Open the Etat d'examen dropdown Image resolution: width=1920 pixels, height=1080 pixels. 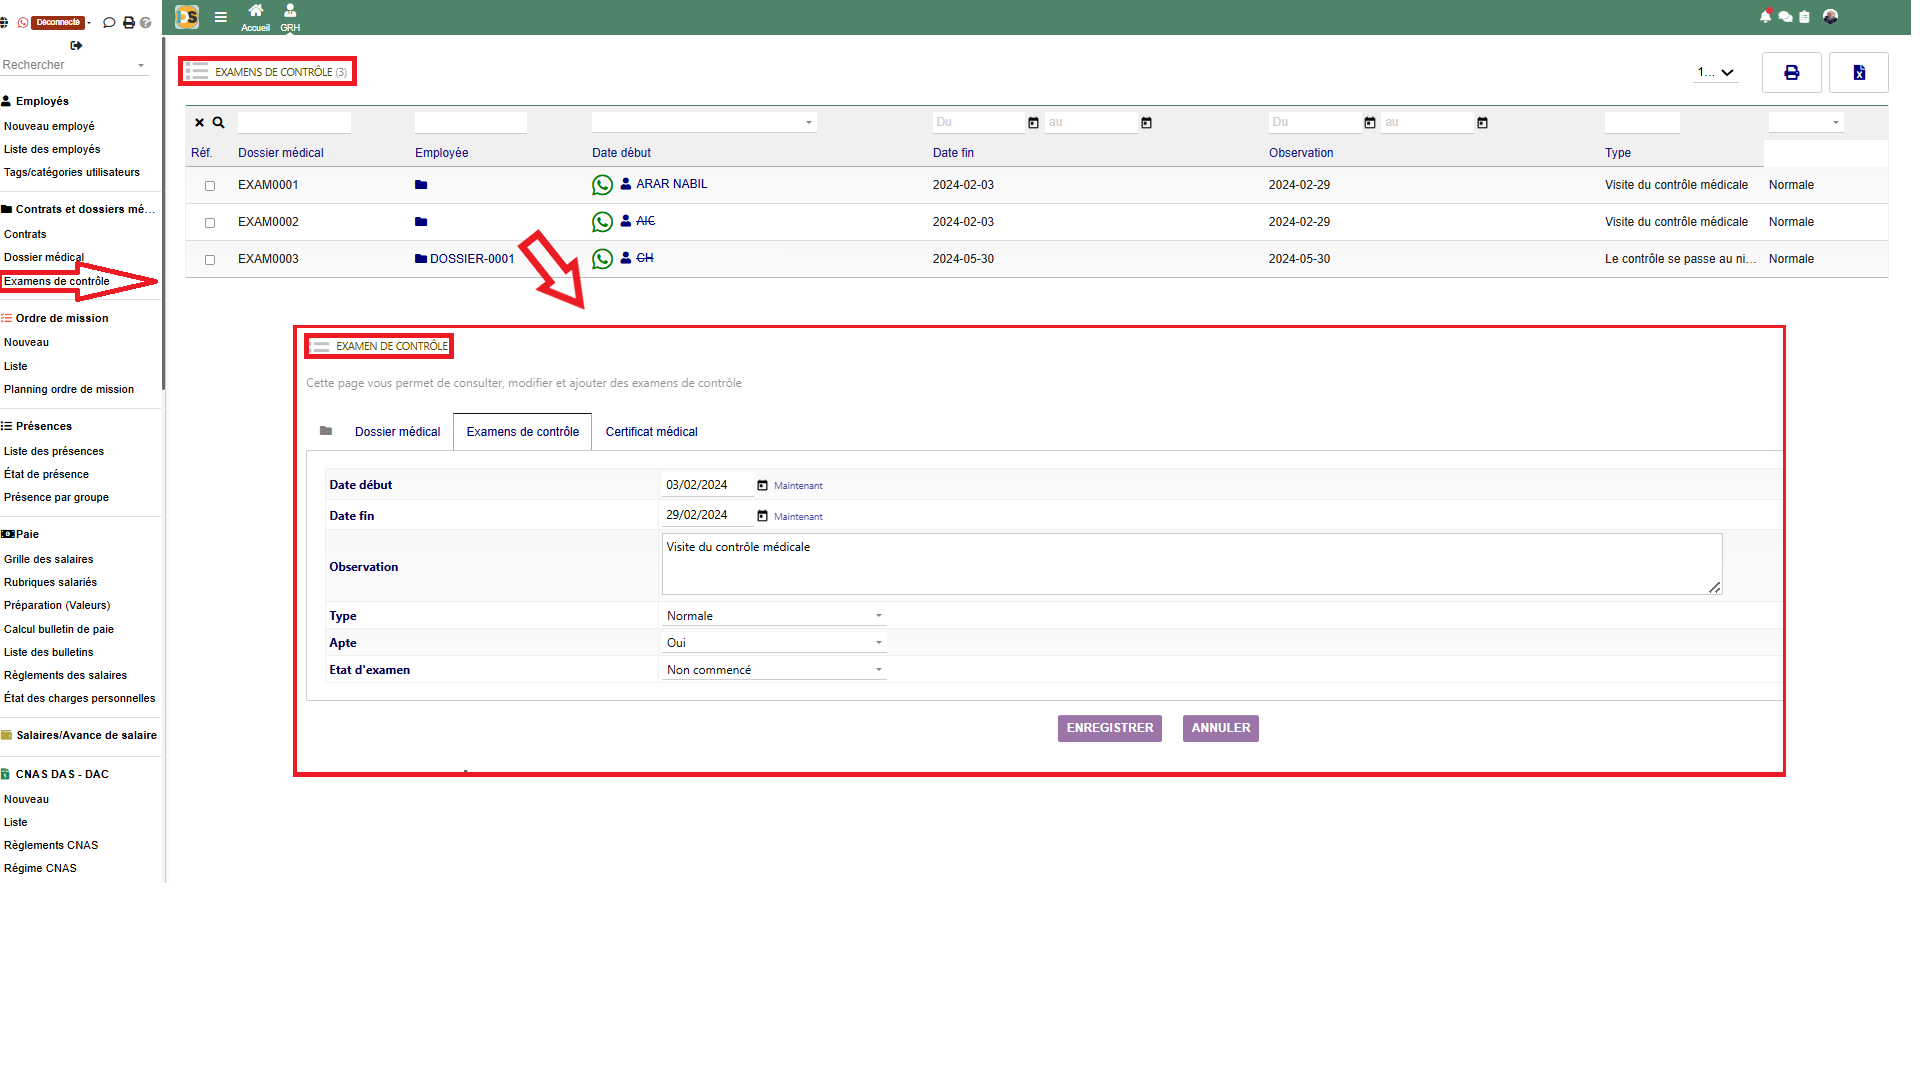coord(774,670)
